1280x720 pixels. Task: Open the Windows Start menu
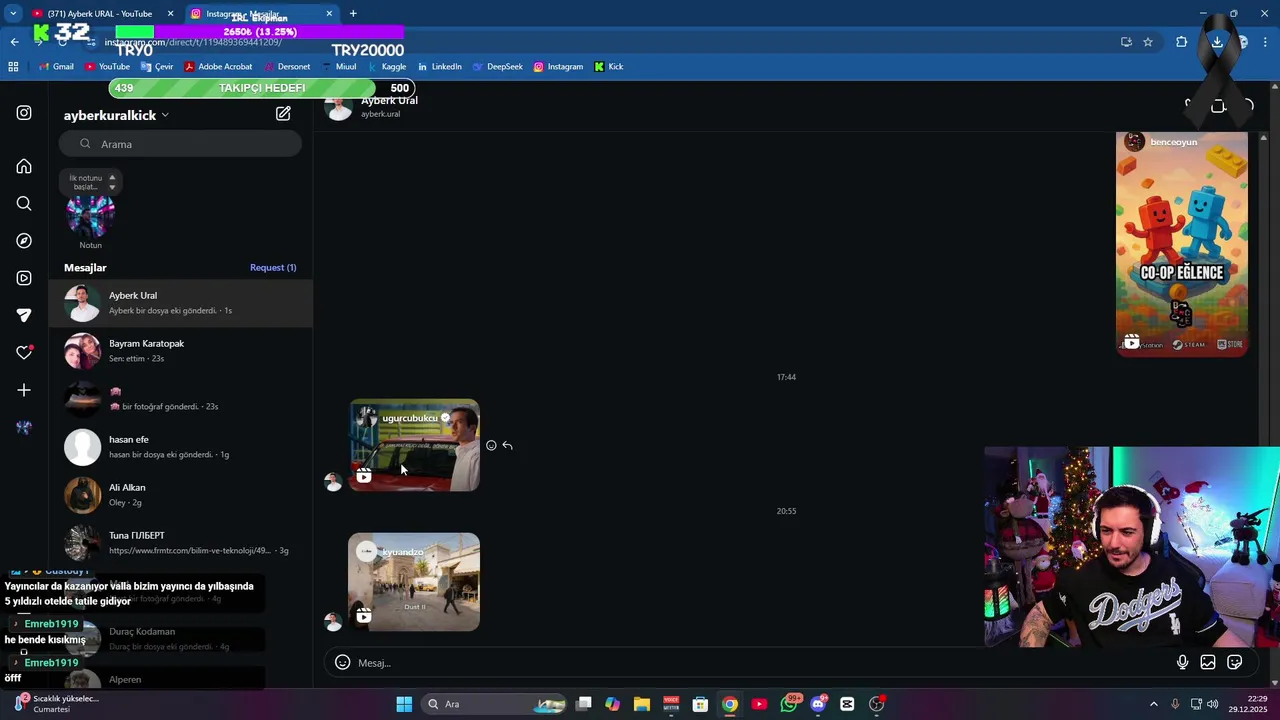(404, 704)
